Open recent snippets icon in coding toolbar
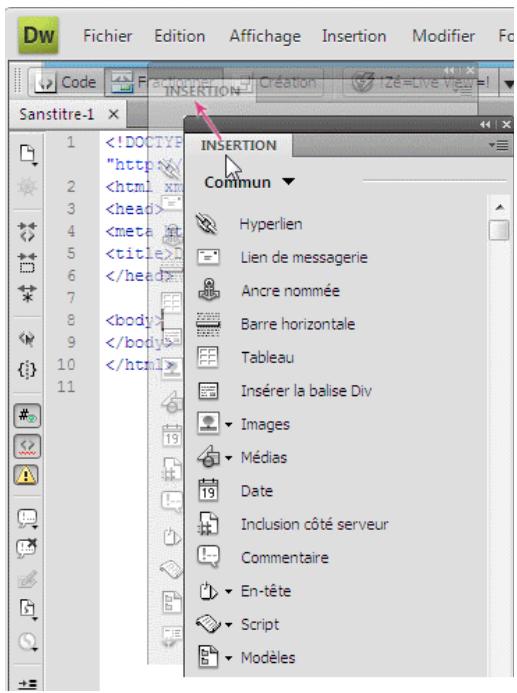 point(28,610)
